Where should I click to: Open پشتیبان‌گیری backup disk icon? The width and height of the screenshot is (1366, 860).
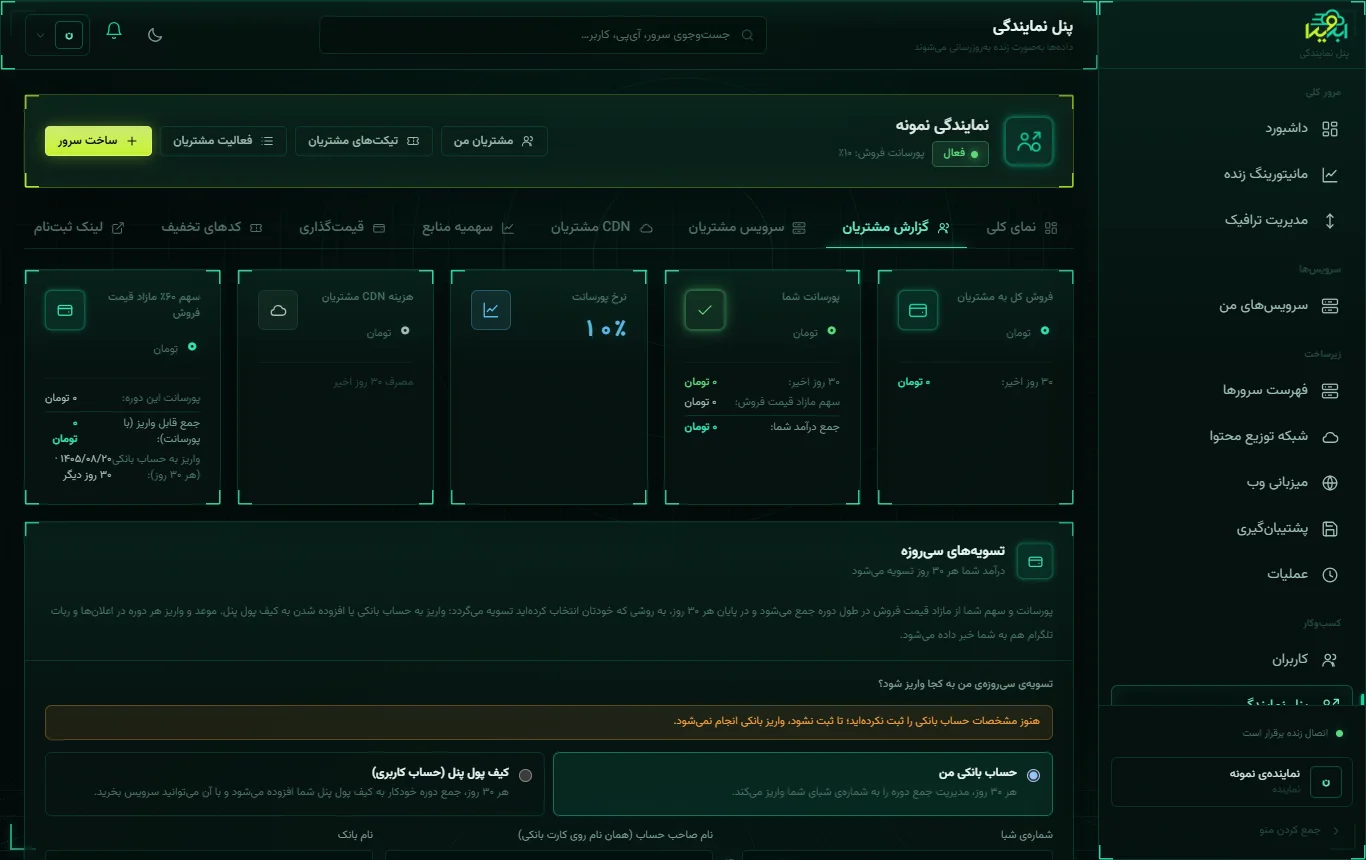click(1329, 529)
